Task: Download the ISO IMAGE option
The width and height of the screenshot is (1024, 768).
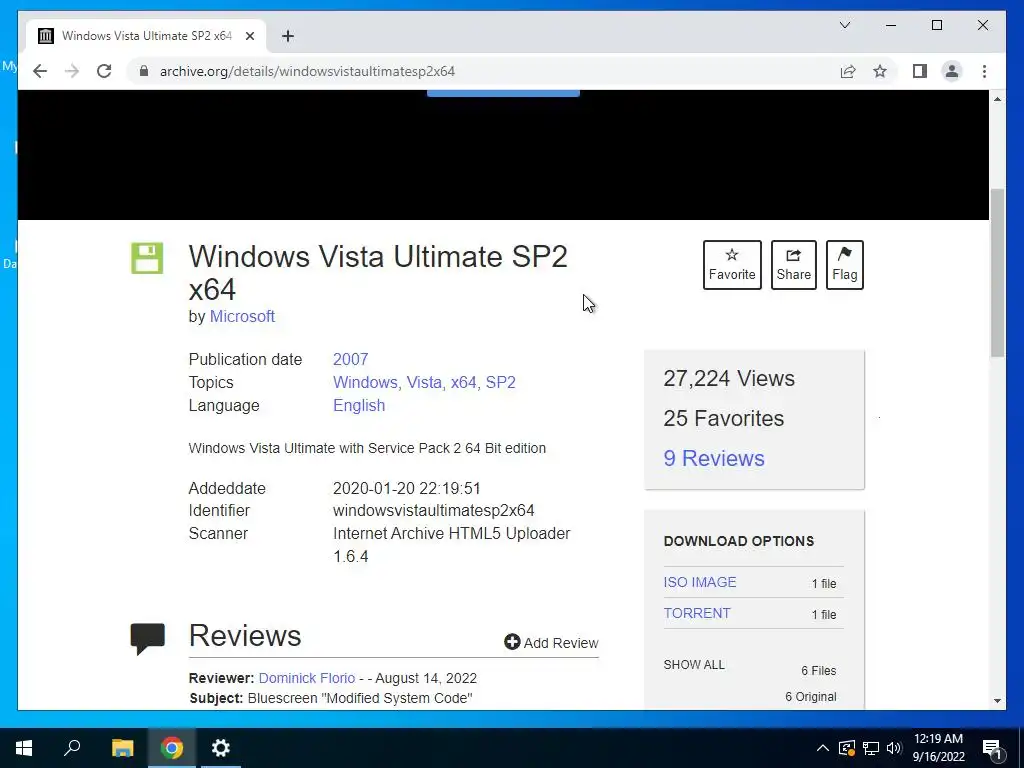Action: coord(699,582)
